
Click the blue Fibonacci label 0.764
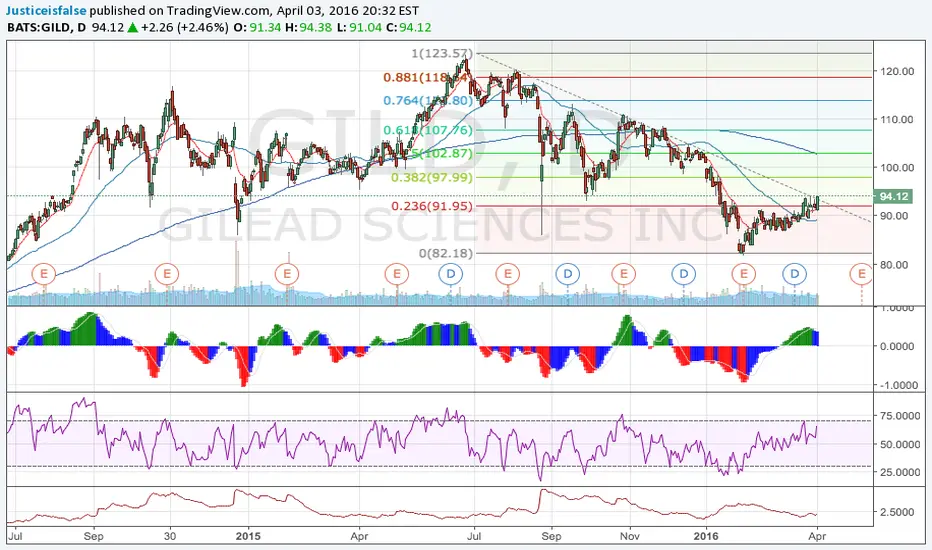point(428,100)
